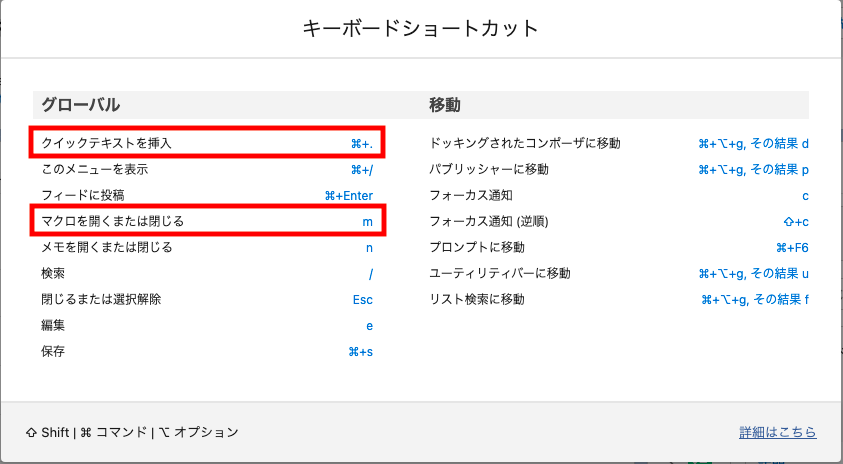Open the 詳細はこちら link
Viewport: 843px width, 464px height.
[777, 432]
